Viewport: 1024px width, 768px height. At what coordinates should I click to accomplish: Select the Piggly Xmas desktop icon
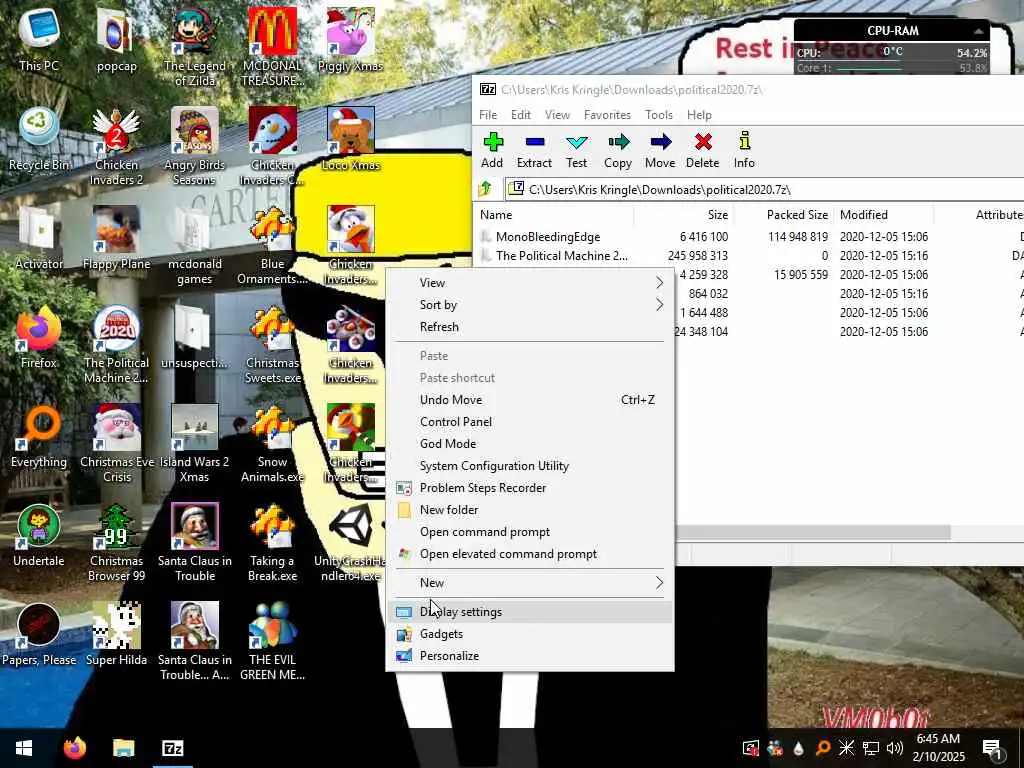coord(351,39)
